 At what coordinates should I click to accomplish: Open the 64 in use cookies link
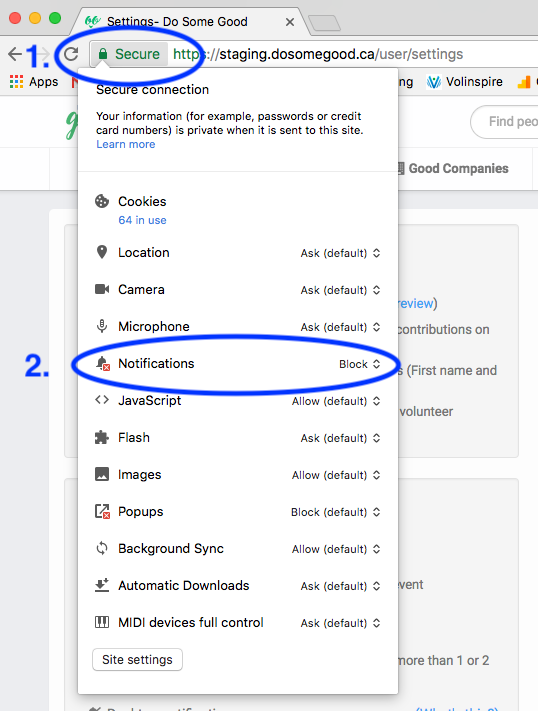[142, 220]
